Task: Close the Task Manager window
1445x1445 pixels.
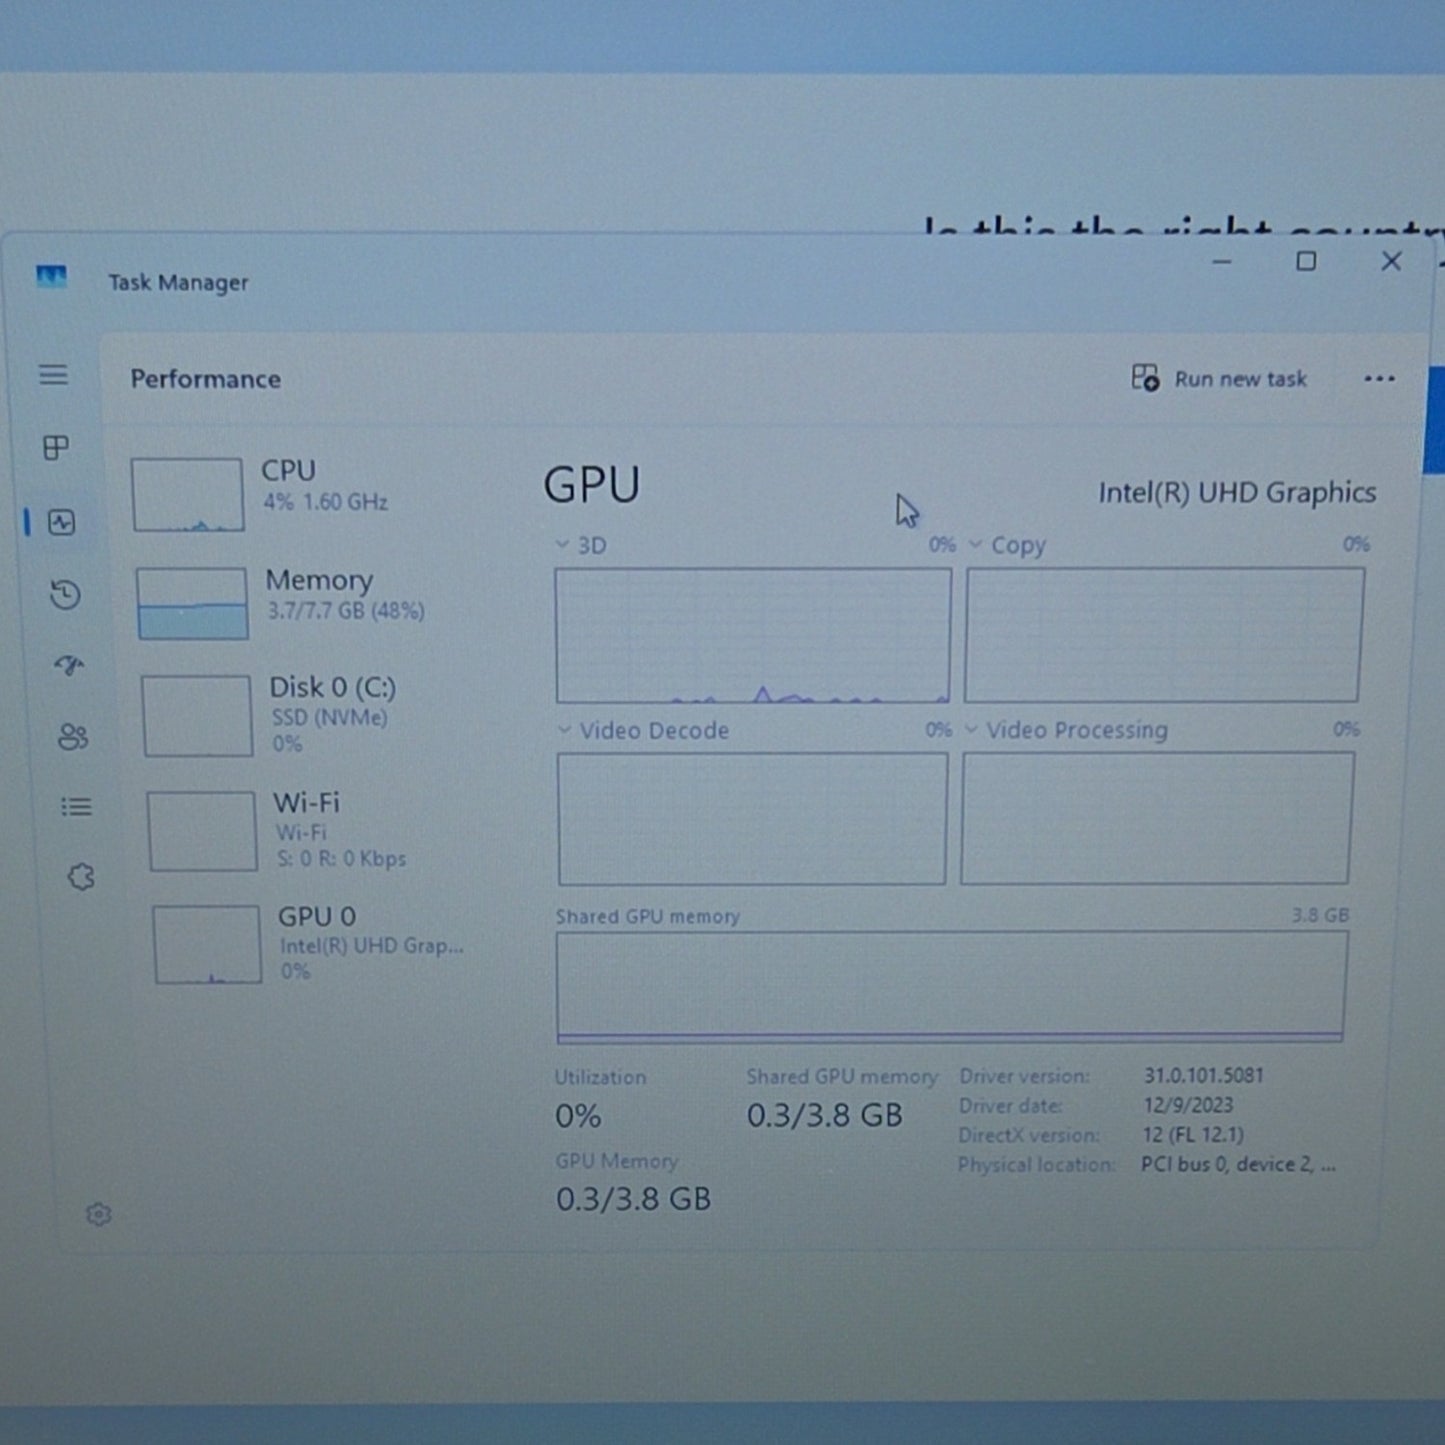Action: coord(1391,262)
